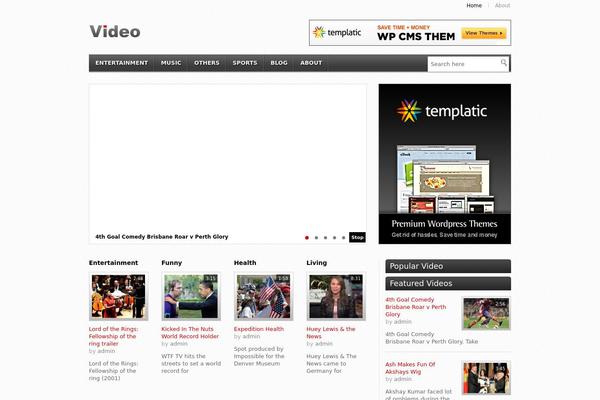The height and width of the screenshot is (400, 600).
Task: Open the Health category heading
Action: tap(245, 263)
